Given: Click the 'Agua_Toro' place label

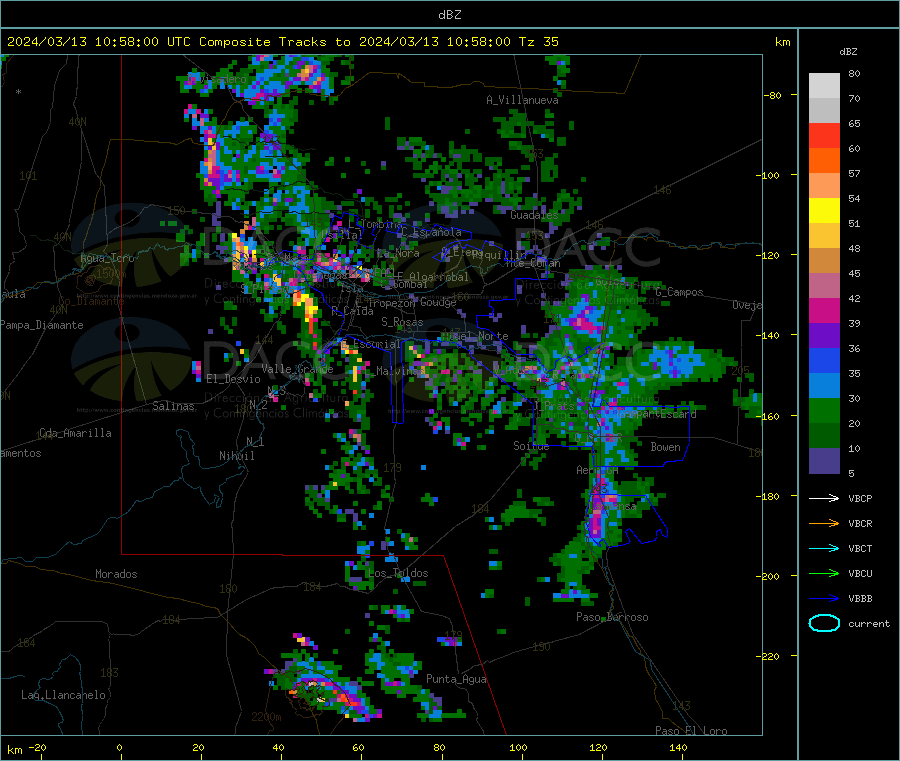Looking at the screenshot, I should point(107,258).
